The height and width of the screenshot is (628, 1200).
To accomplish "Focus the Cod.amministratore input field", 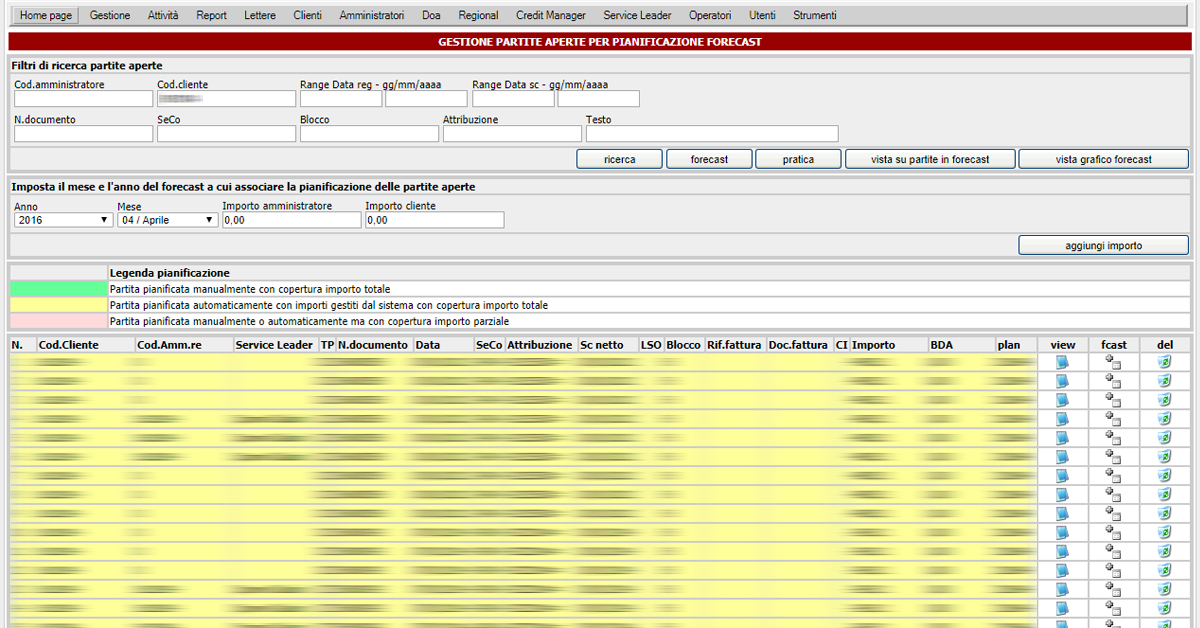I will pyautogui.click(x=83, y=99).
